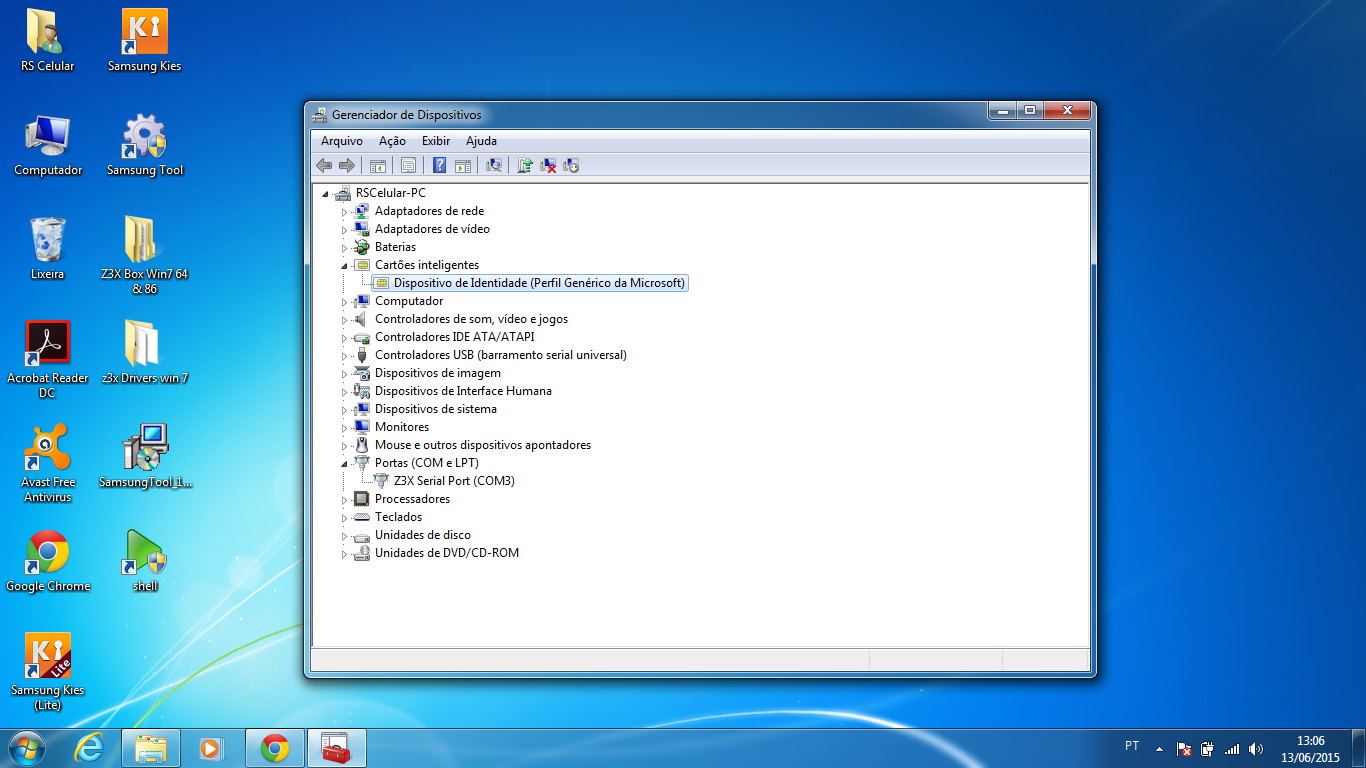Click the Back arrow in Device Manager toolbar

point(324,165)
